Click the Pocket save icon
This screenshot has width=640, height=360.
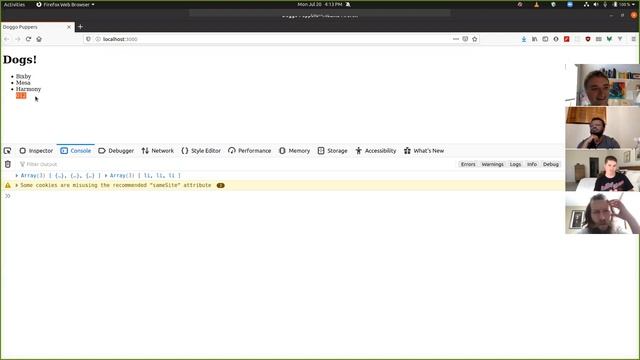(465, 39)
